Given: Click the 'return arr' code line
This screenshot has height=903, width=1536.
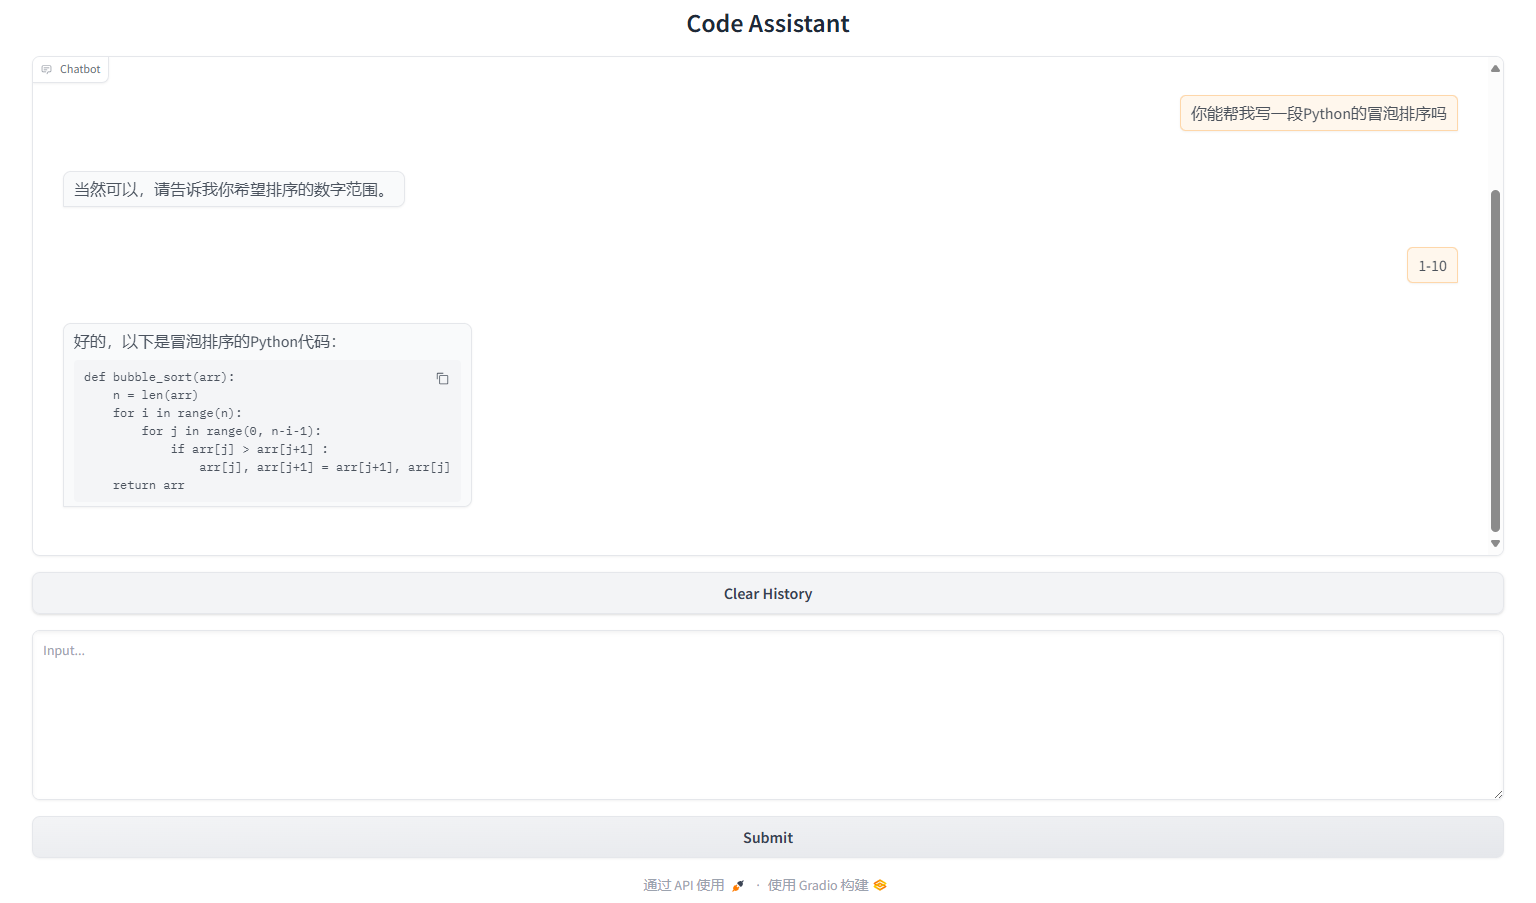Looking at the screenshot, I should point(148,485).
